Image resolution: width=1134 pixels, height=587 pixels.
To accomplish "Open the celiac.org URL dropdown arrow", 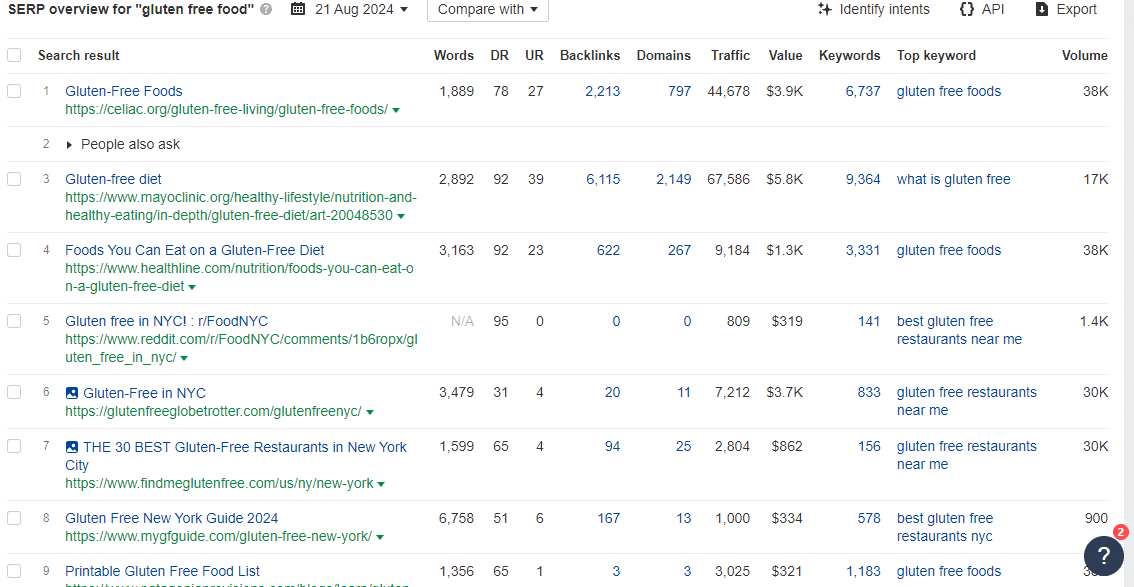I will (396, 110).
